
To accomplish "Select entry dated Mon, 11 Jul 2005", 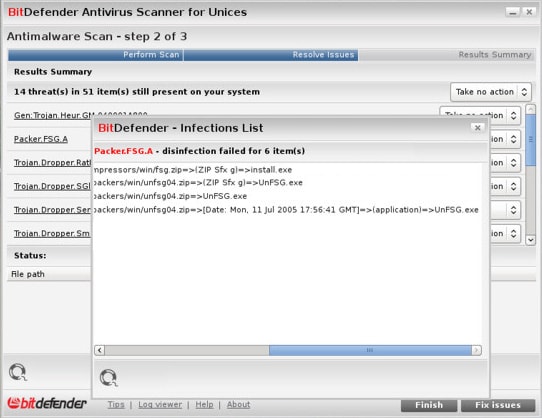I will coord(287,210).
